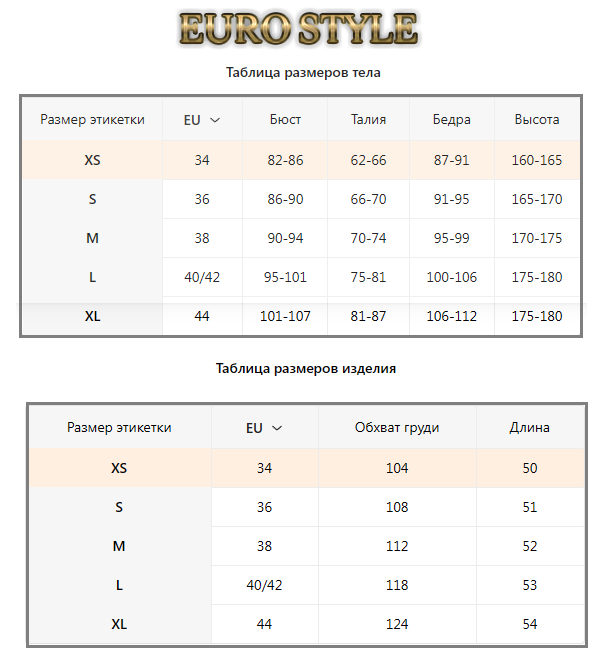Select the Бюст column header
The width and height of the screenshot is (601, 665).
285,120
